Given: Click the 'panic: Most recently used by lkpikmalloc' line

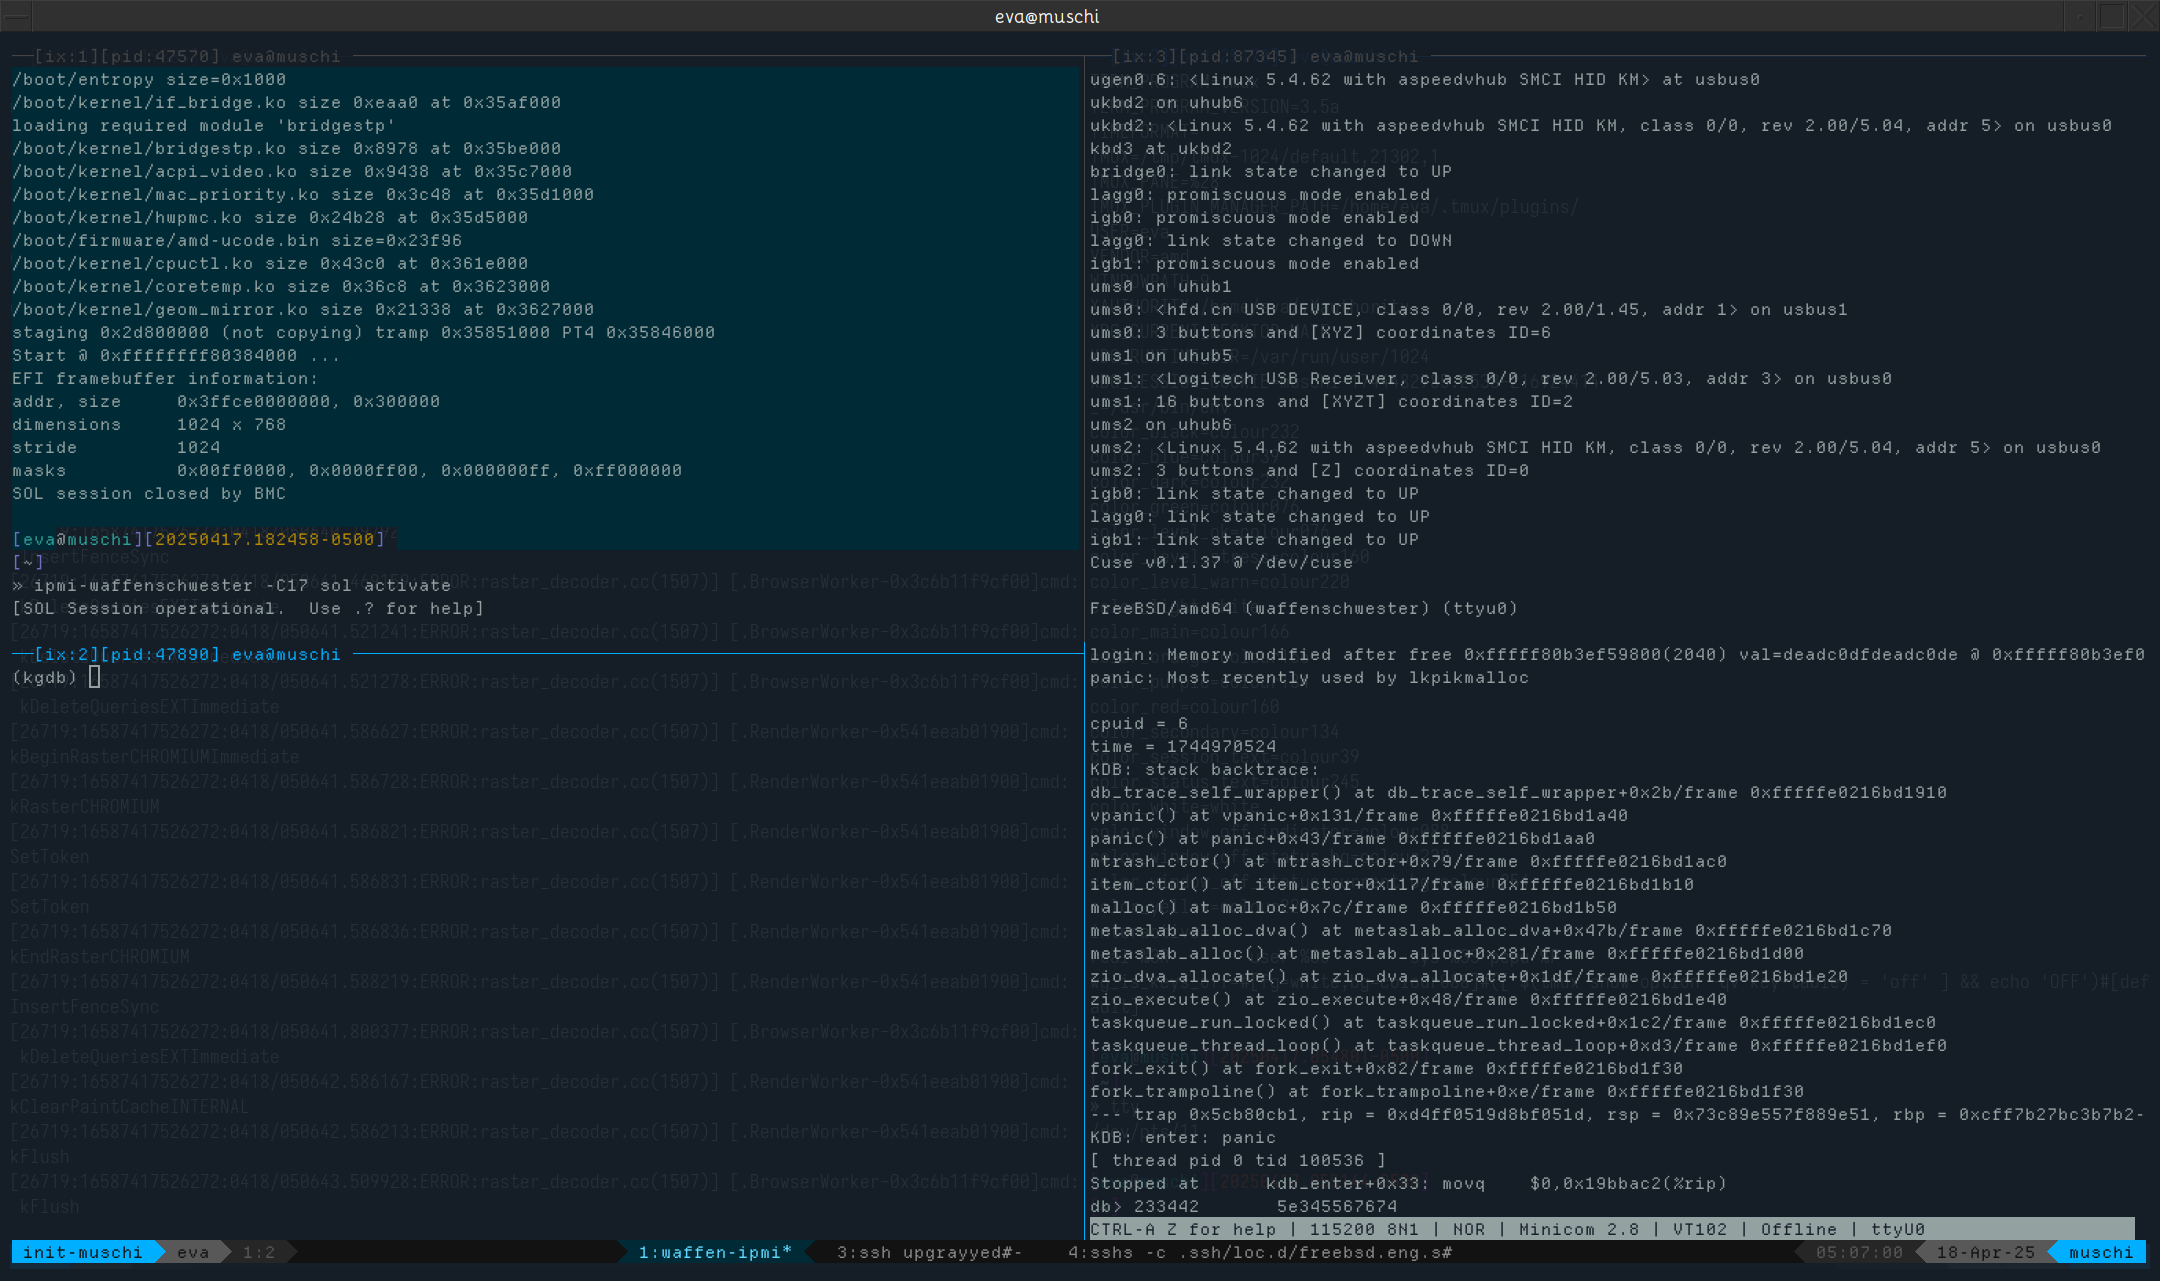Looking at the screenshot, I should tap(1309, 677).
